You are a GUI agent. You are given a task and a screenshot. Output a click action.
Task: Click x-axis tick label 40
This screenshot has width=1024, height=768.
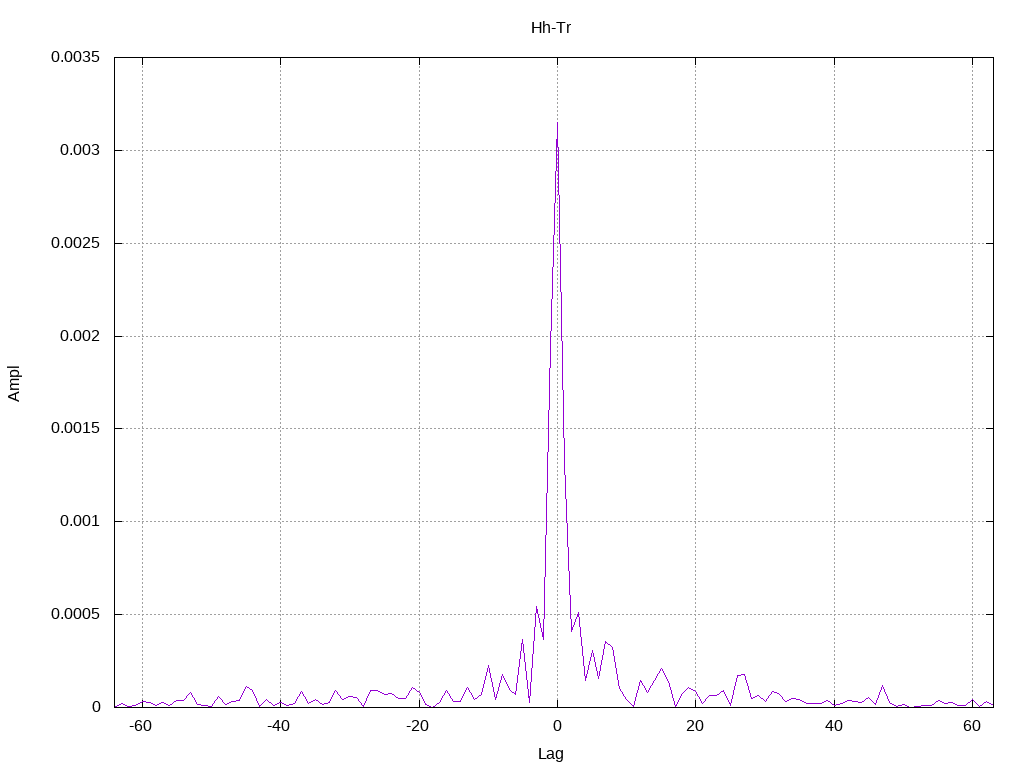(x=833, y=726)
